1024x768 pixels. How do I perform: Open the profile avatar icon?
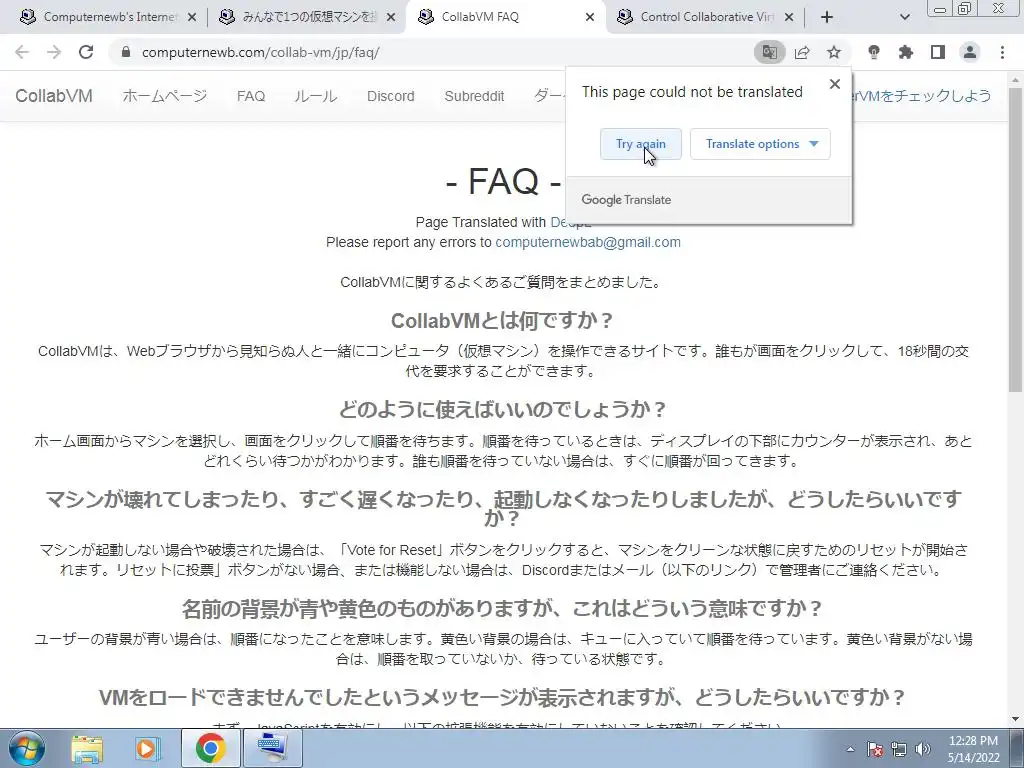click(x=970, y=52)
